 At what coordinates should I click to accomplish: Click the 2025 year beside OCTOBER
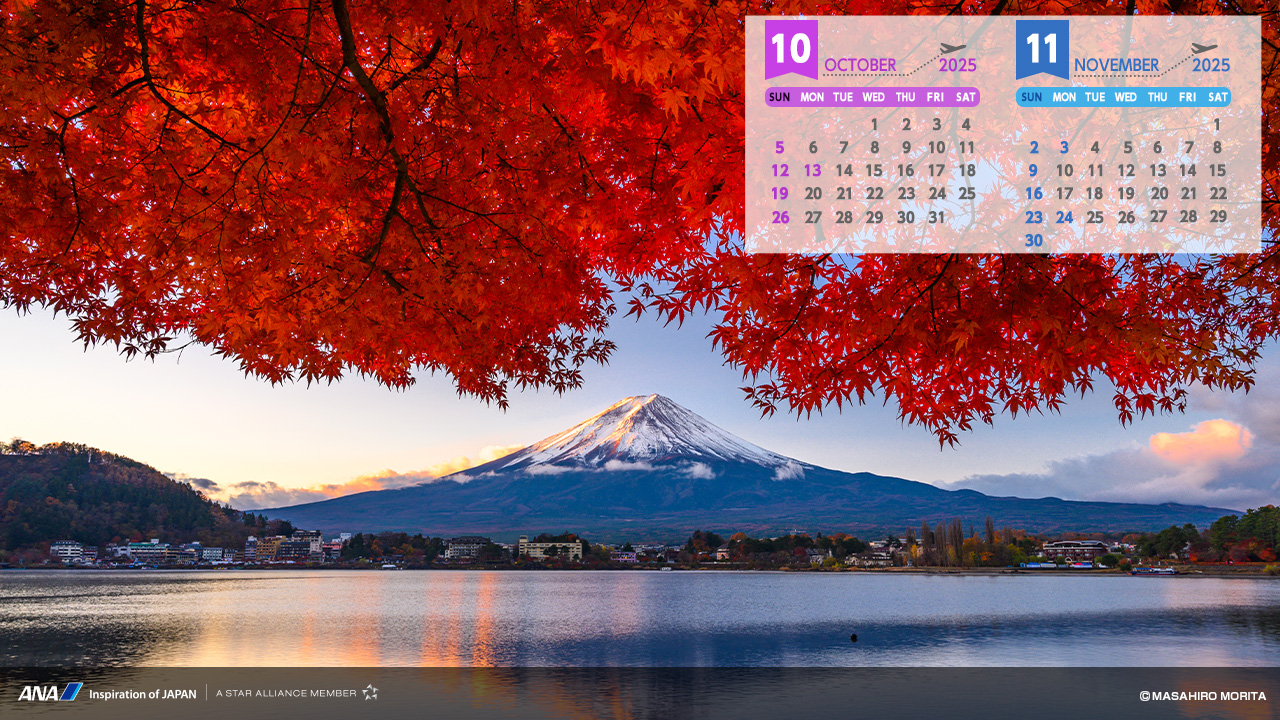click(x=957, y=66)
